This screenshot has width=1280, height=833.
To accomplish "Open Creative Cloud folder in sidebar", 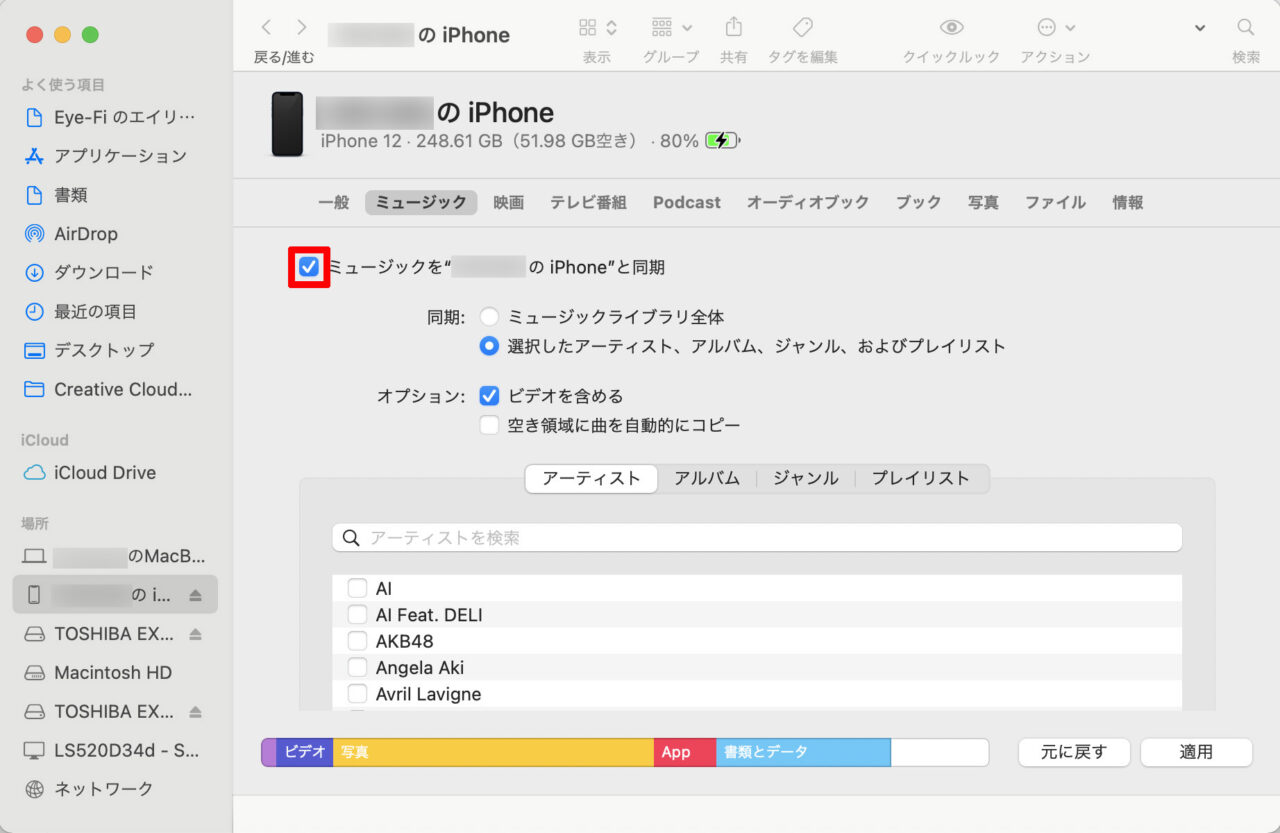I will click(110, 390).
